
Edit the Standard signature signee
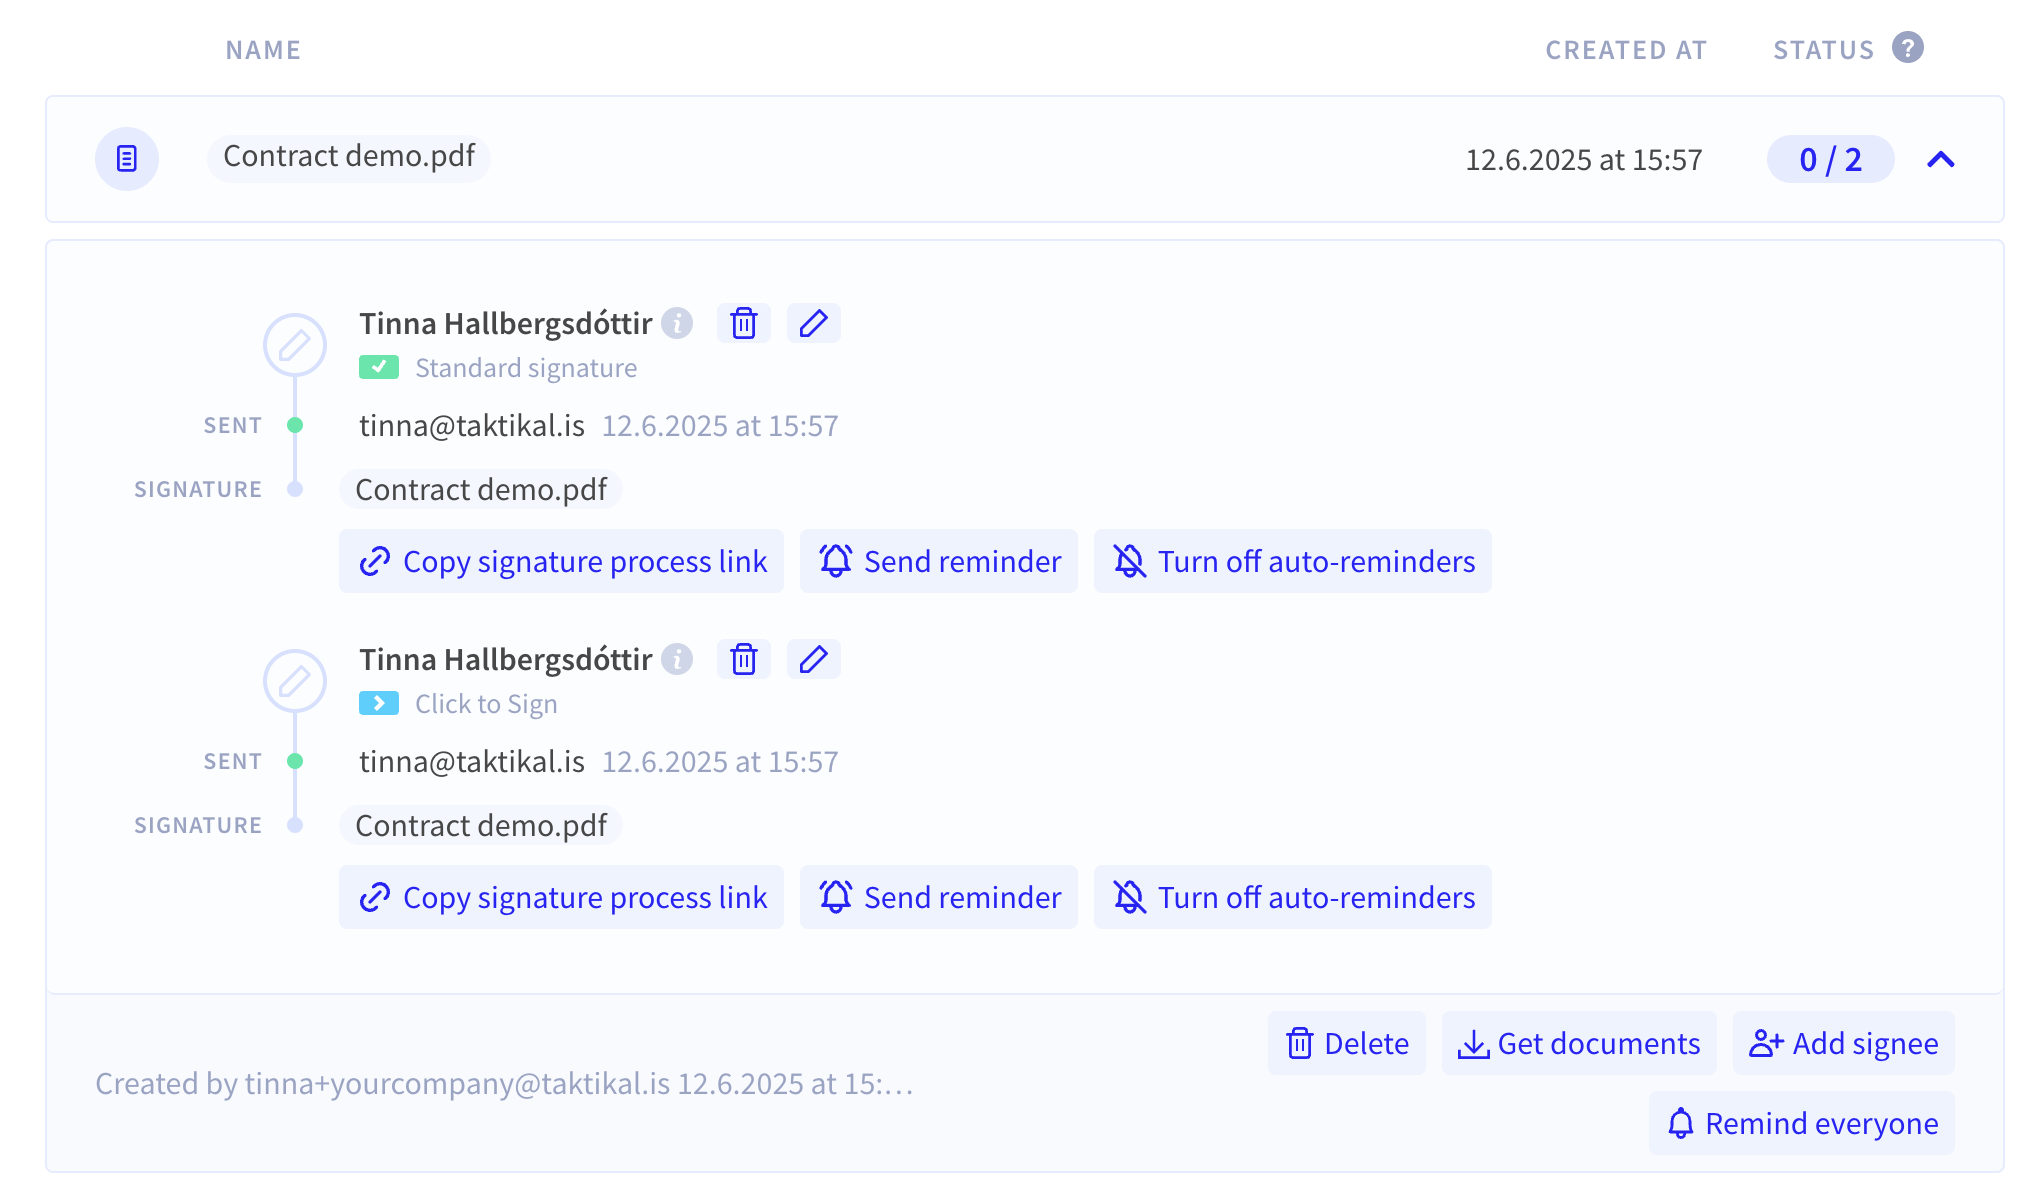pos(813,323)
